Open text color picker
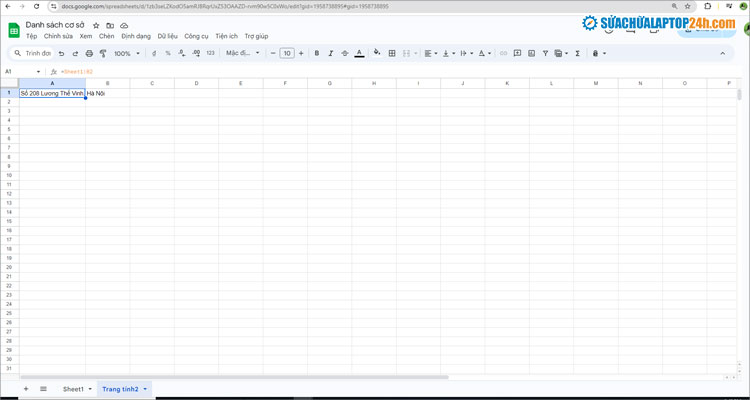Viewport: 750px width, 400px height. pos(360,54)
